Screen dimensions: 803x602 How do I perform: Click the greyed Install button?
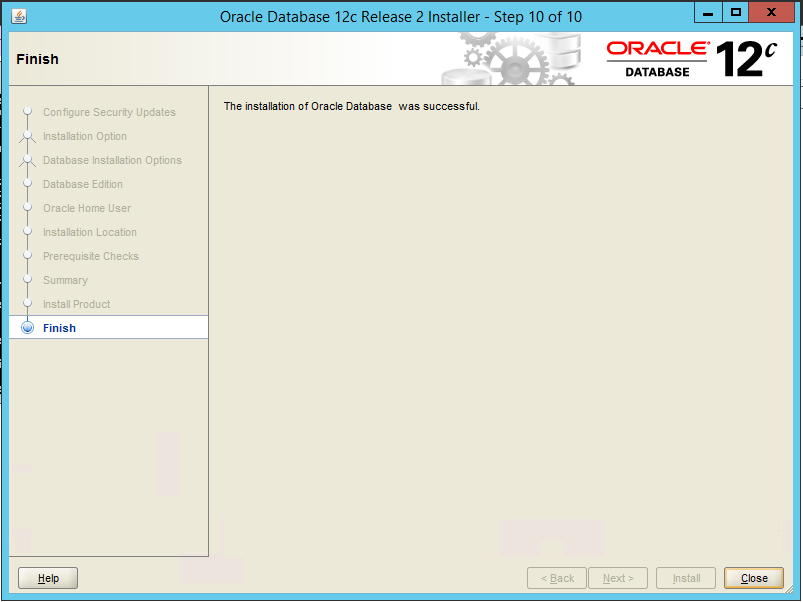(686, 578)
